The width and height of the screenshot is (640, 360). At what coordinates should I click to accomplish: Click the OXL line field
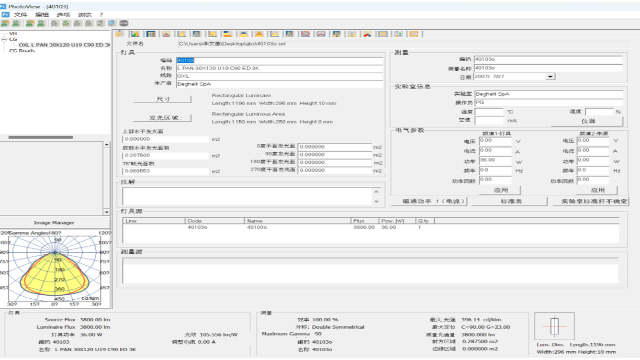coord(280,76)
